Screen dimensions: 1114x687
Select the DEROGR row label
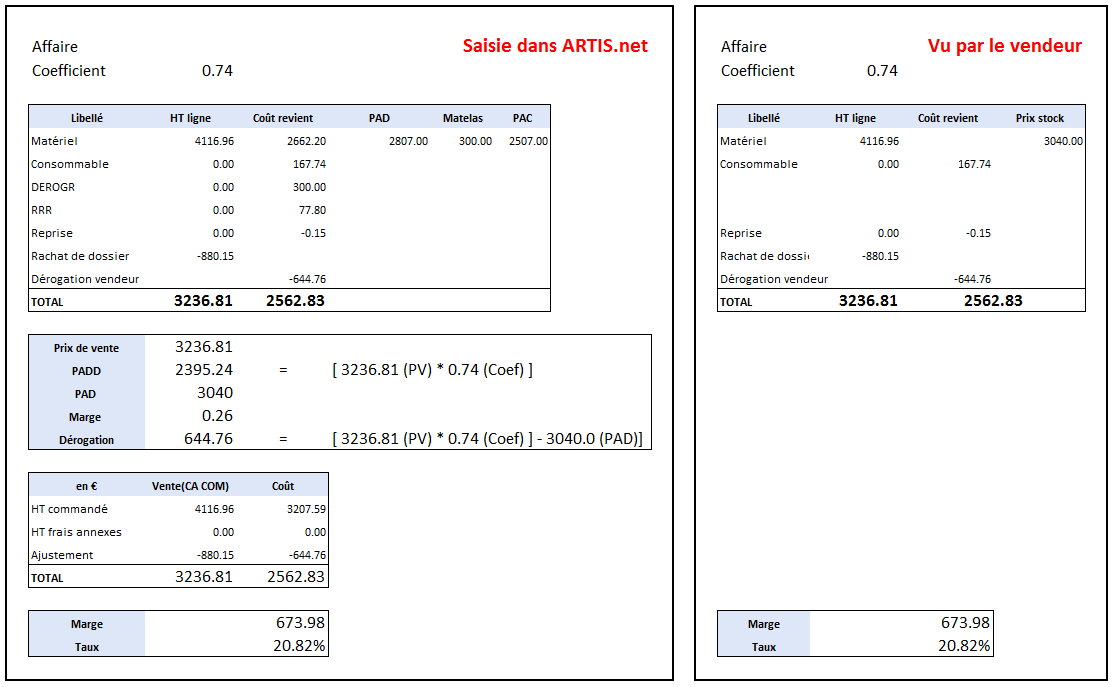pos(51,187)
